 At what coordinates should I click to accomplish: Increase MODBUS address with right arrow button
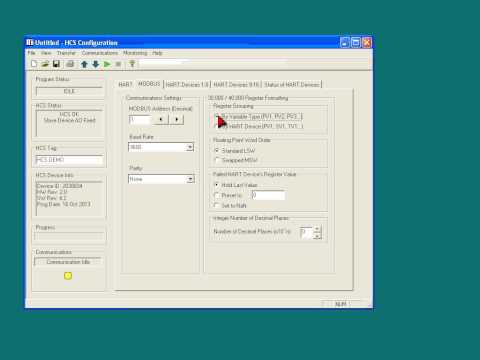click(176, 119)
